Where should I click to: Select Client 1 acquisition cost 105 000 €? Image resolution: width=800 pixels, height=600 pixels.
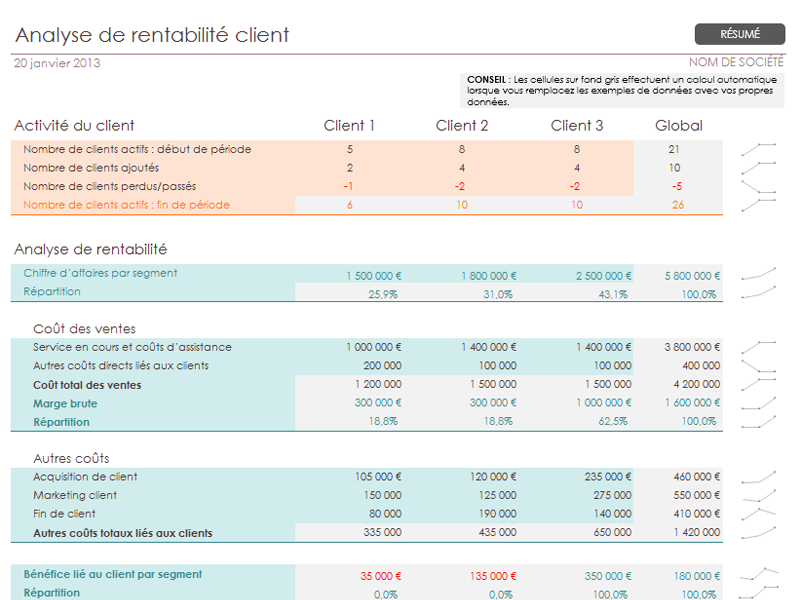(378, 477)
